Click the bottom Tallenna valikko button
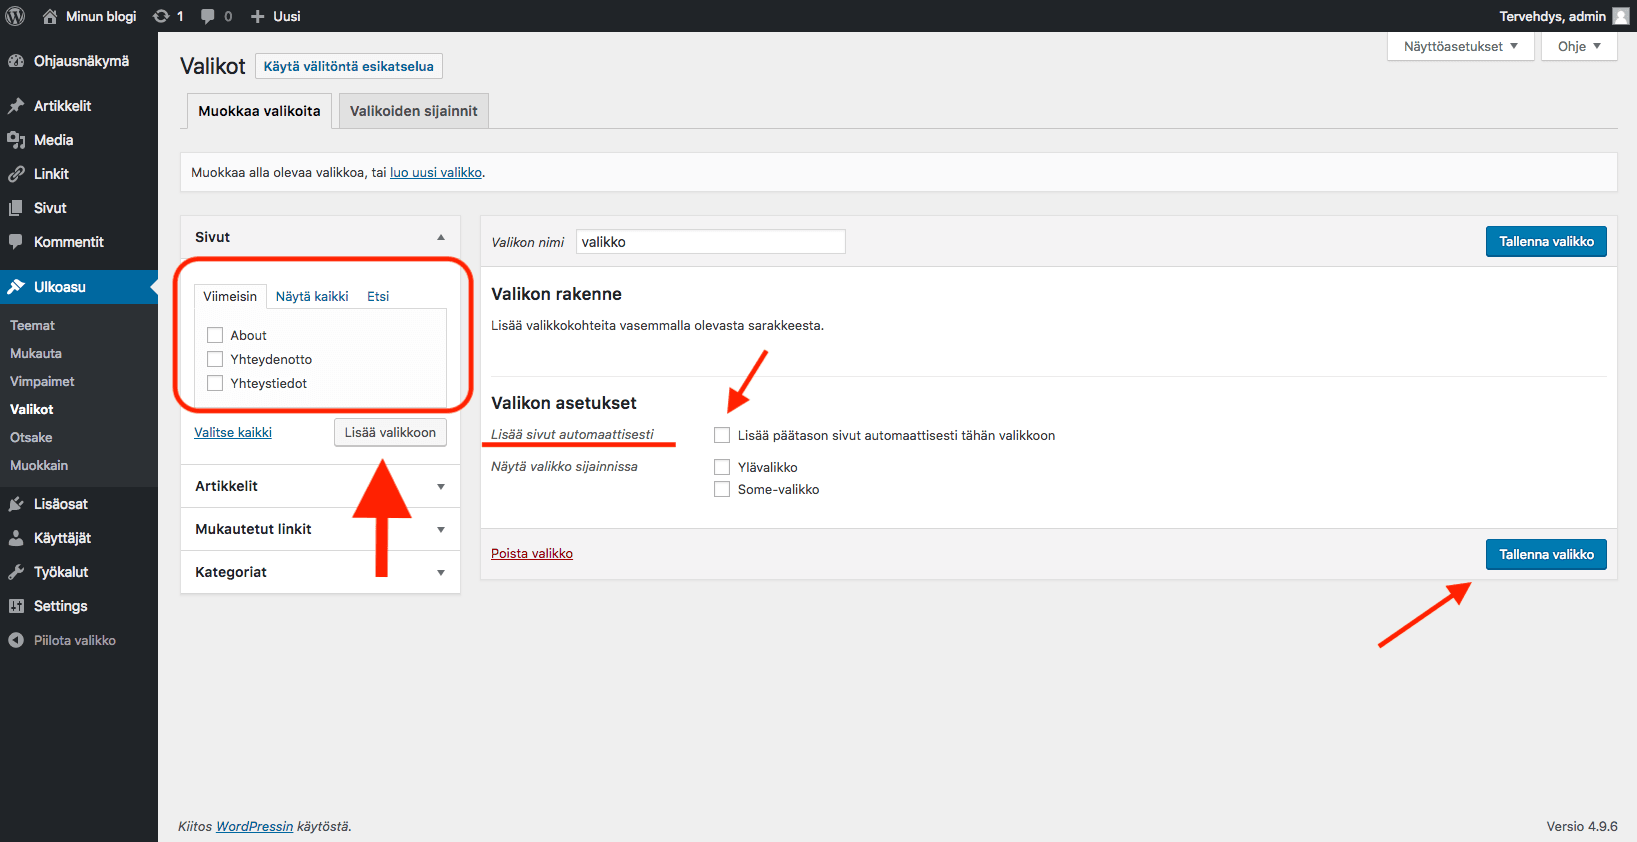Viewport: 1637px width, 842px height. (x=1546, y=554)
